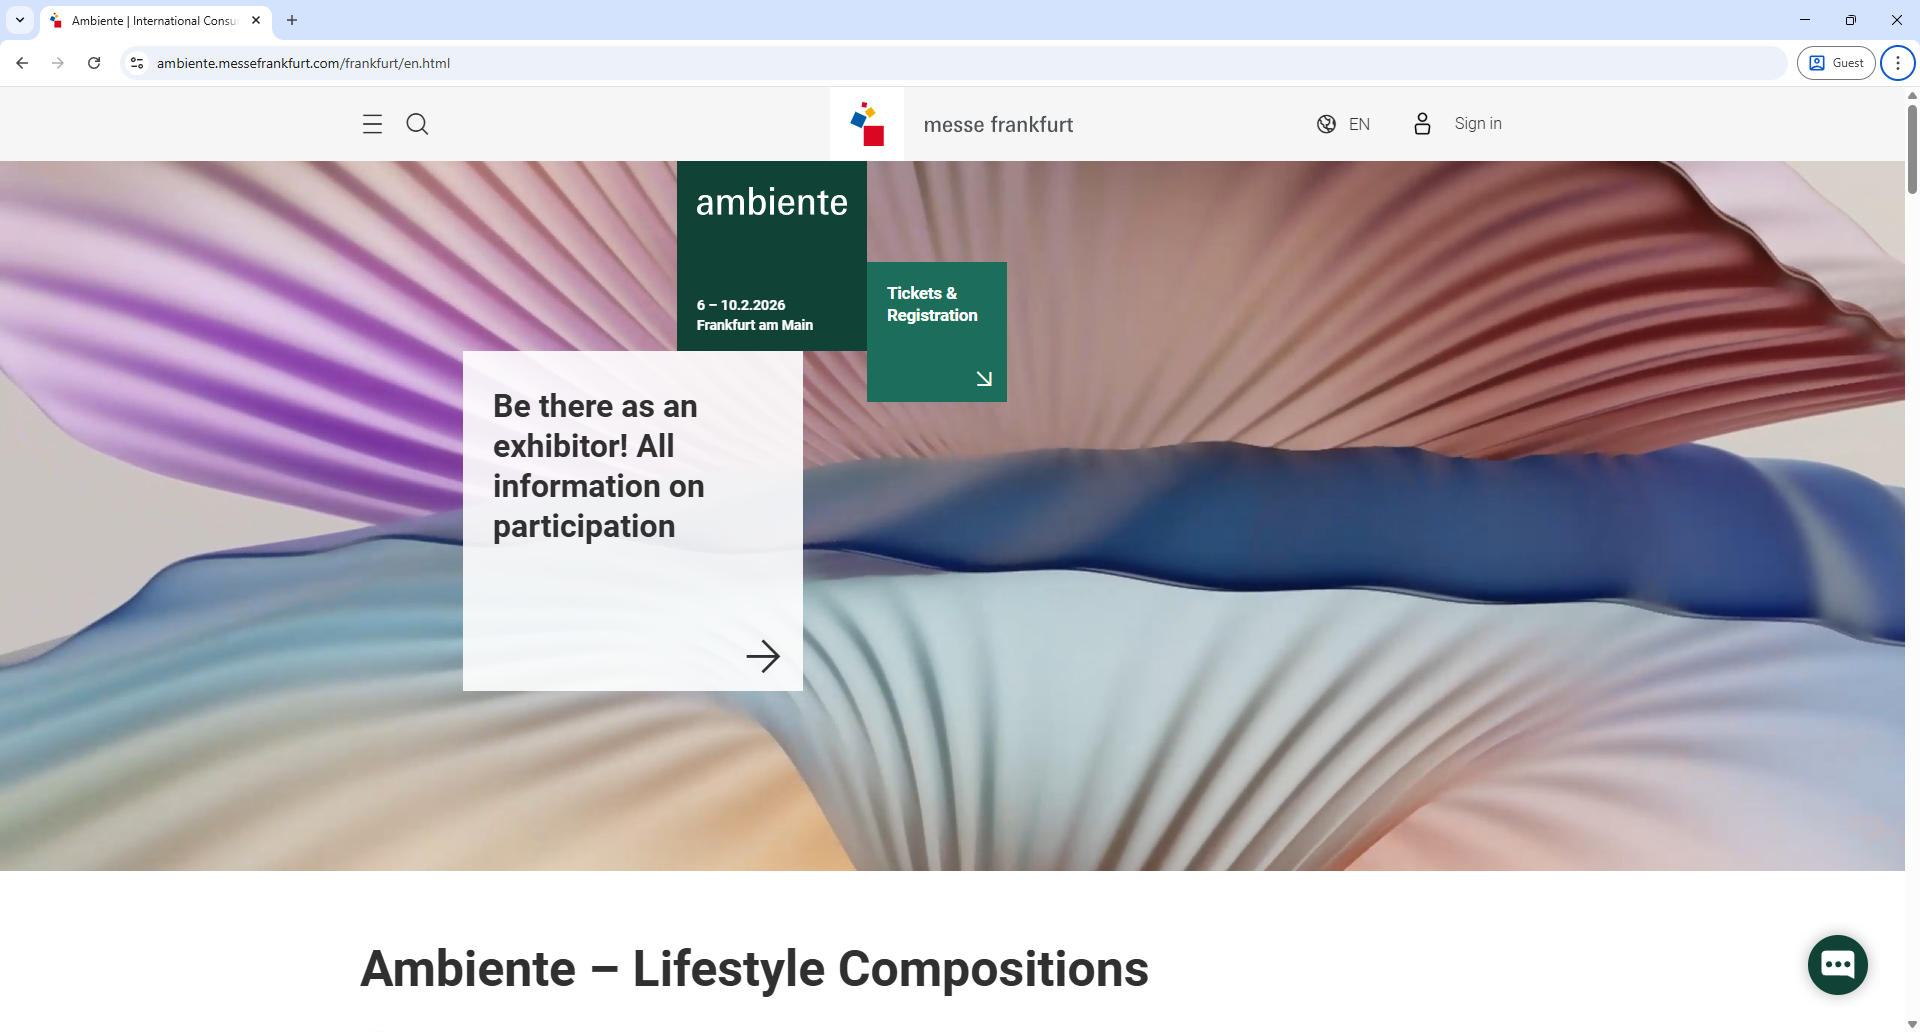Click the globe language icon
This screenshot has width=1920, height=1032.
(x=1326, y=124)
